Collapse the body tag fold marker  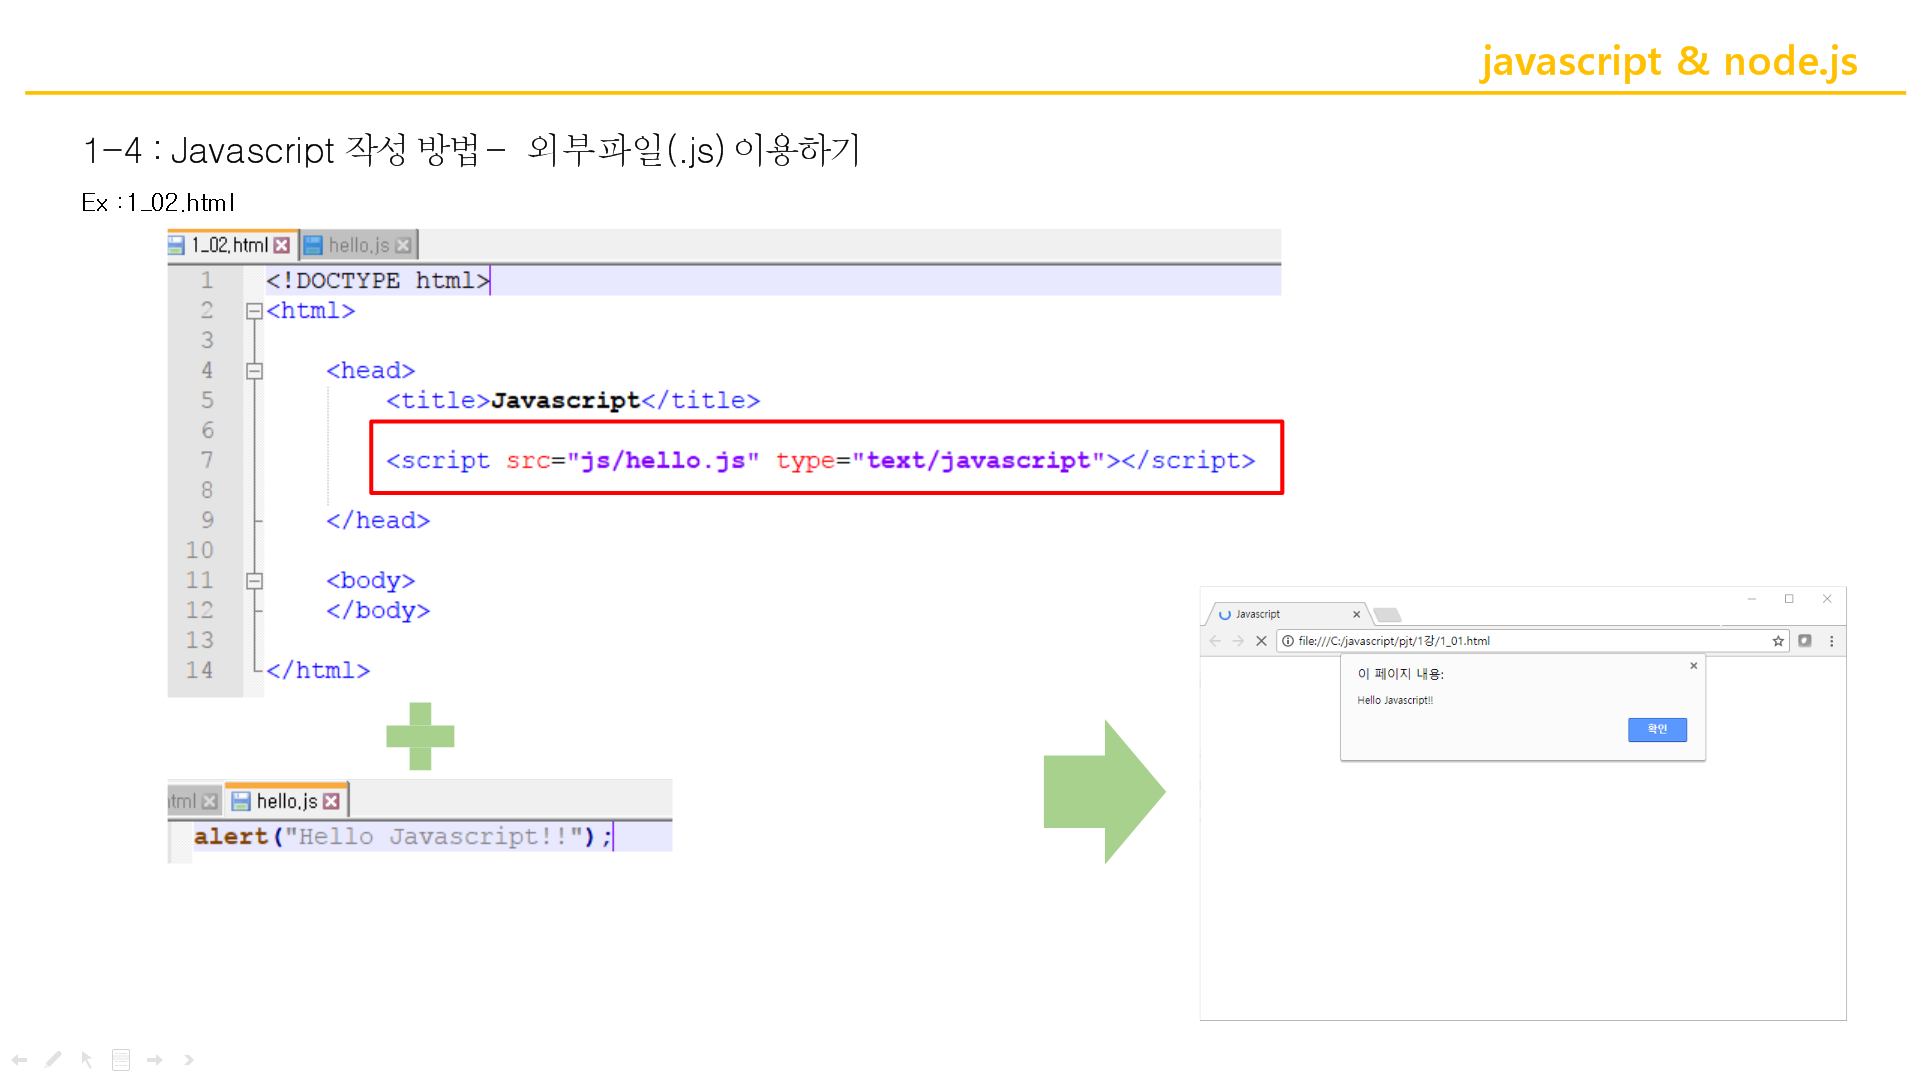254,581
